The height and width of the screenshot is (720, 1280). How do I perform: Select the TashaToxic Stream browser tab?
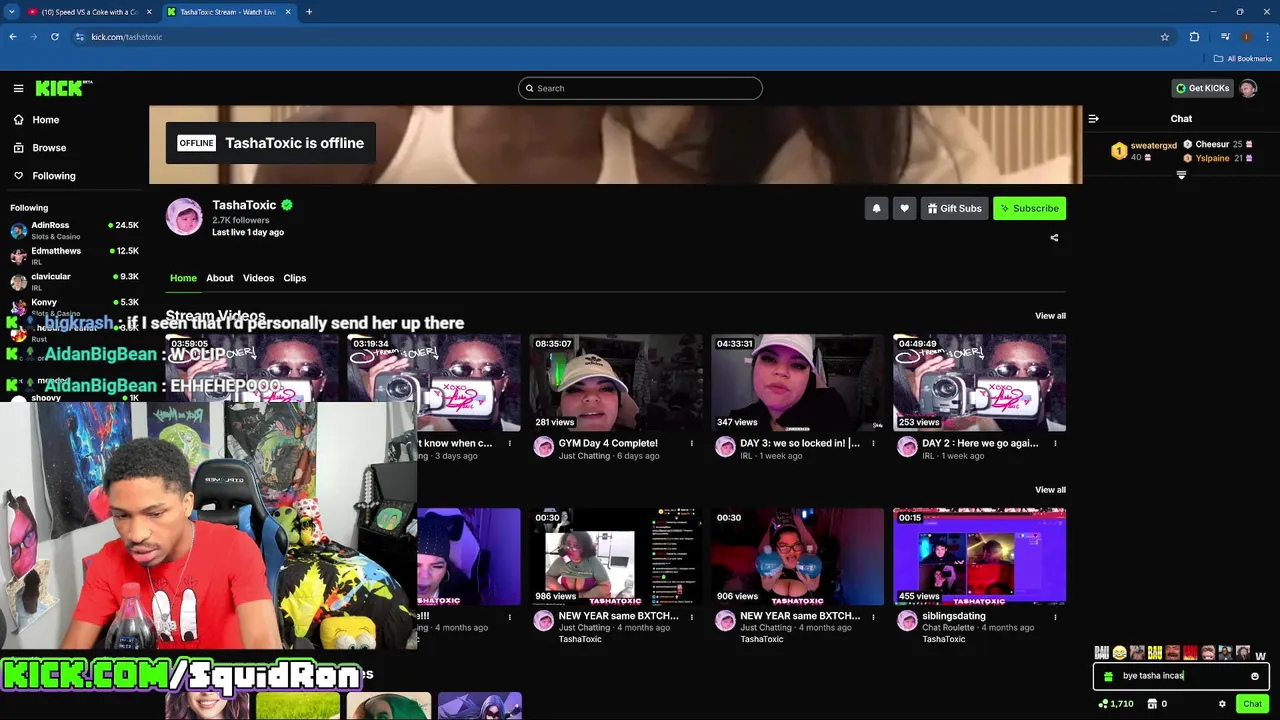(228, 12)
